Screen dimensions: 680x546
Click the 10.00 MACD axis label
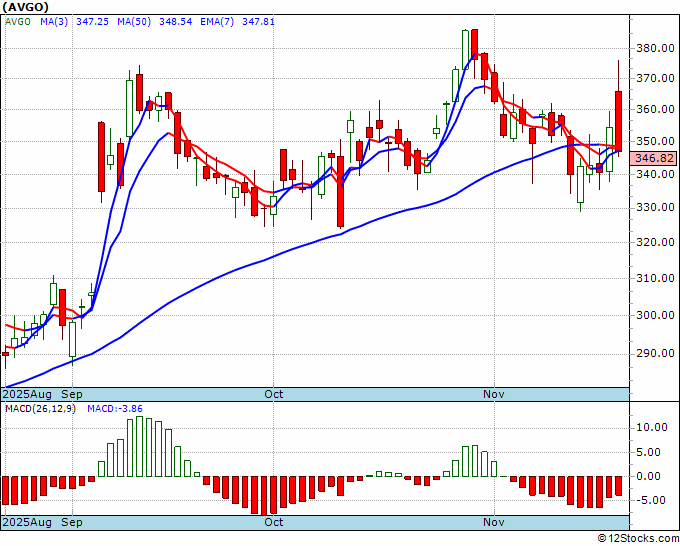[x=652, y=428]
